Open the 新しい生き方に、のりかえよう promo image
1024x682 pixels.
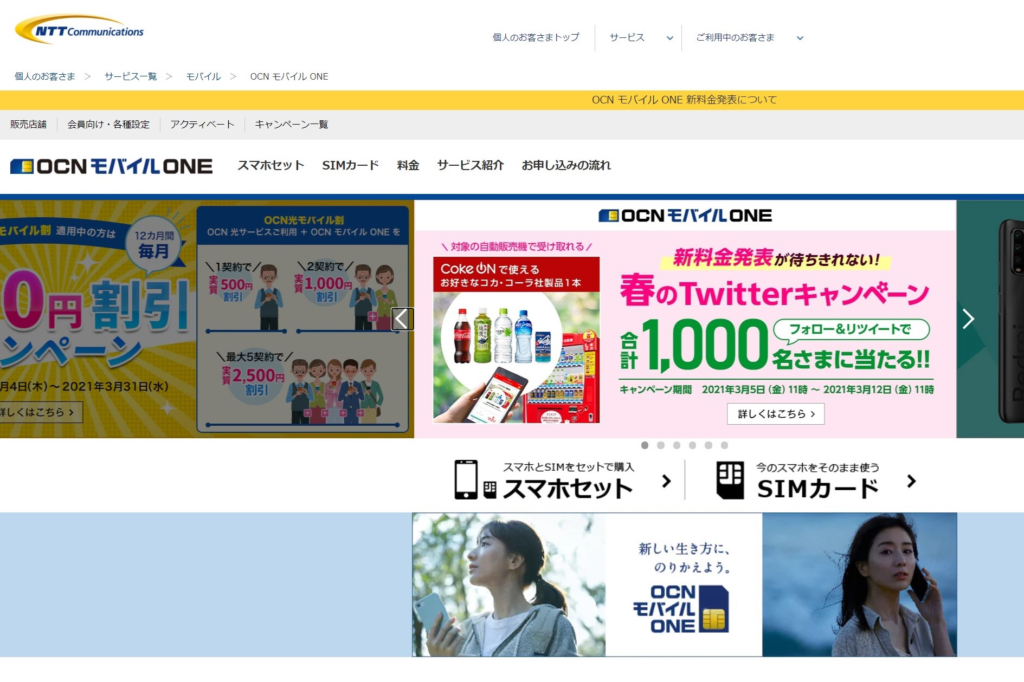coord(684,585)
